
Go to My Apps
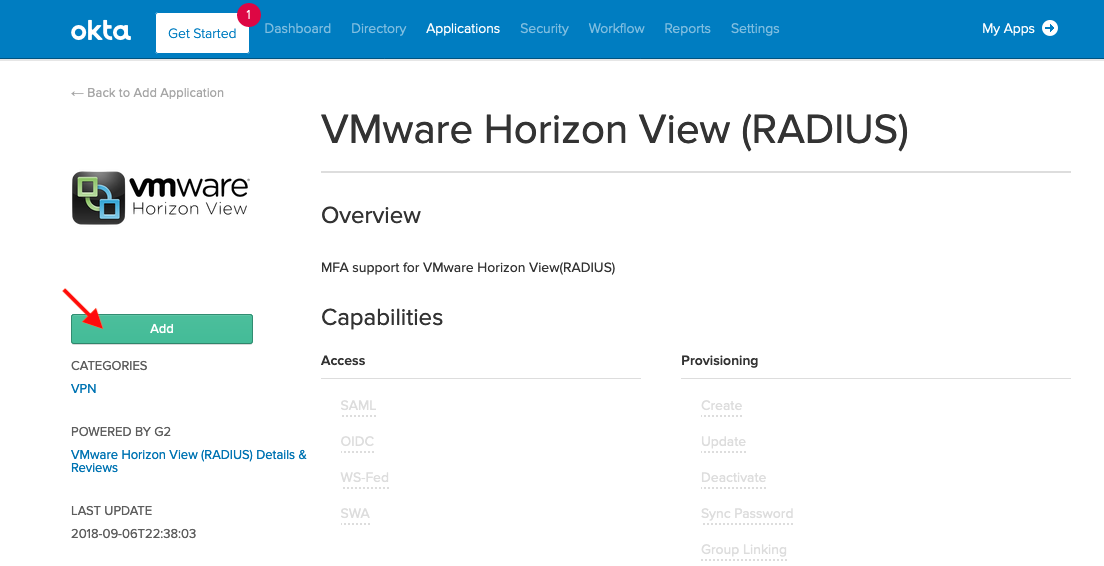point(1020,29)
